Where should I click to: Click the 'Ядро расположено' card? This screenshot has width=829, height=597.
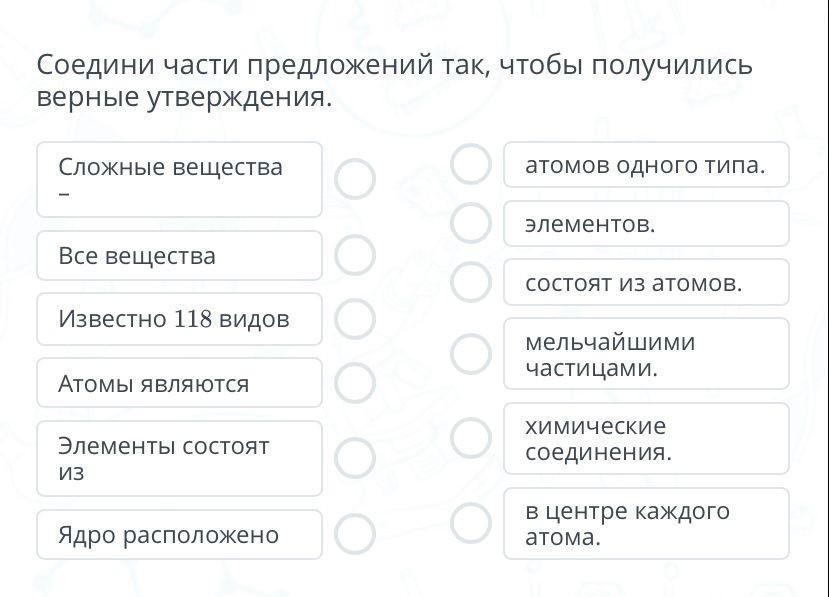(180, 534)
